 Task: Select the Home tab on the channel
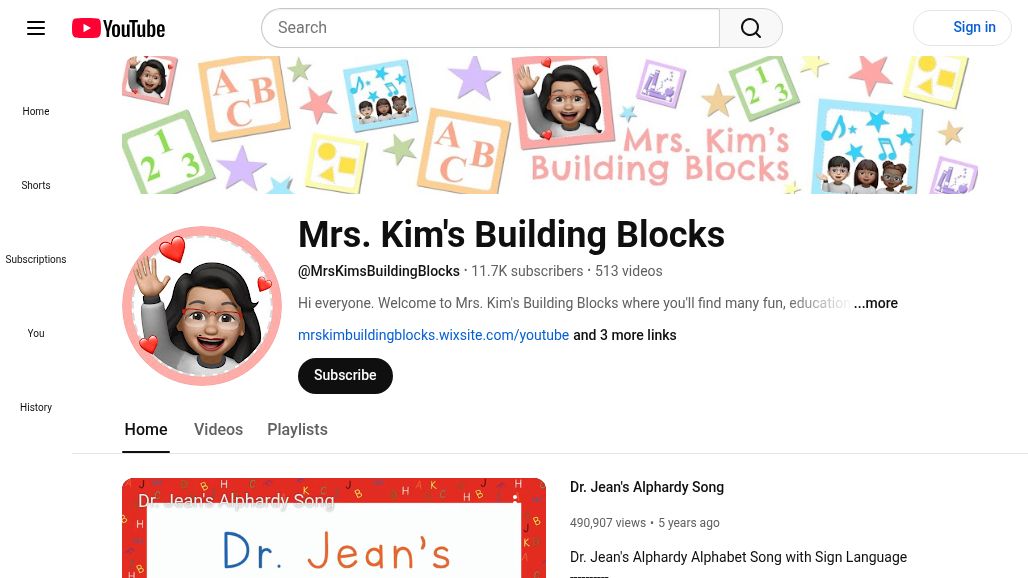pyautogui.click(x=146, y=429)
